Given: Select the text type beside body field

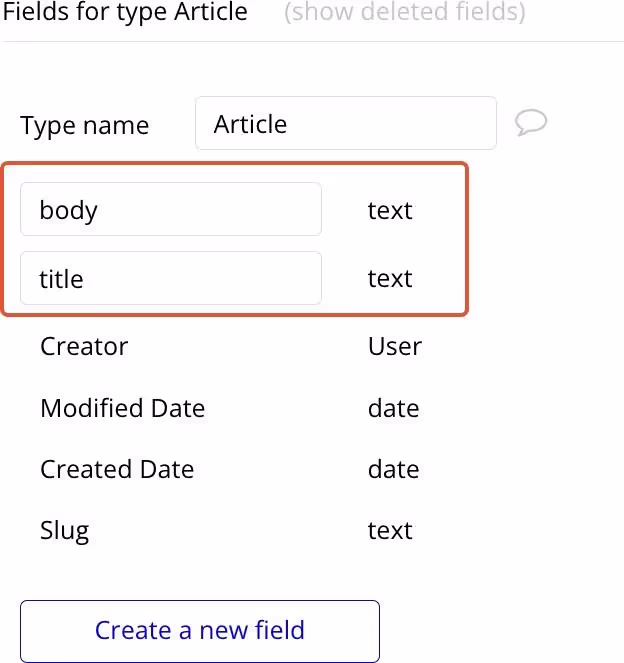Looking at the screenshot, I should pyautogui.click(x=390, y=210).
